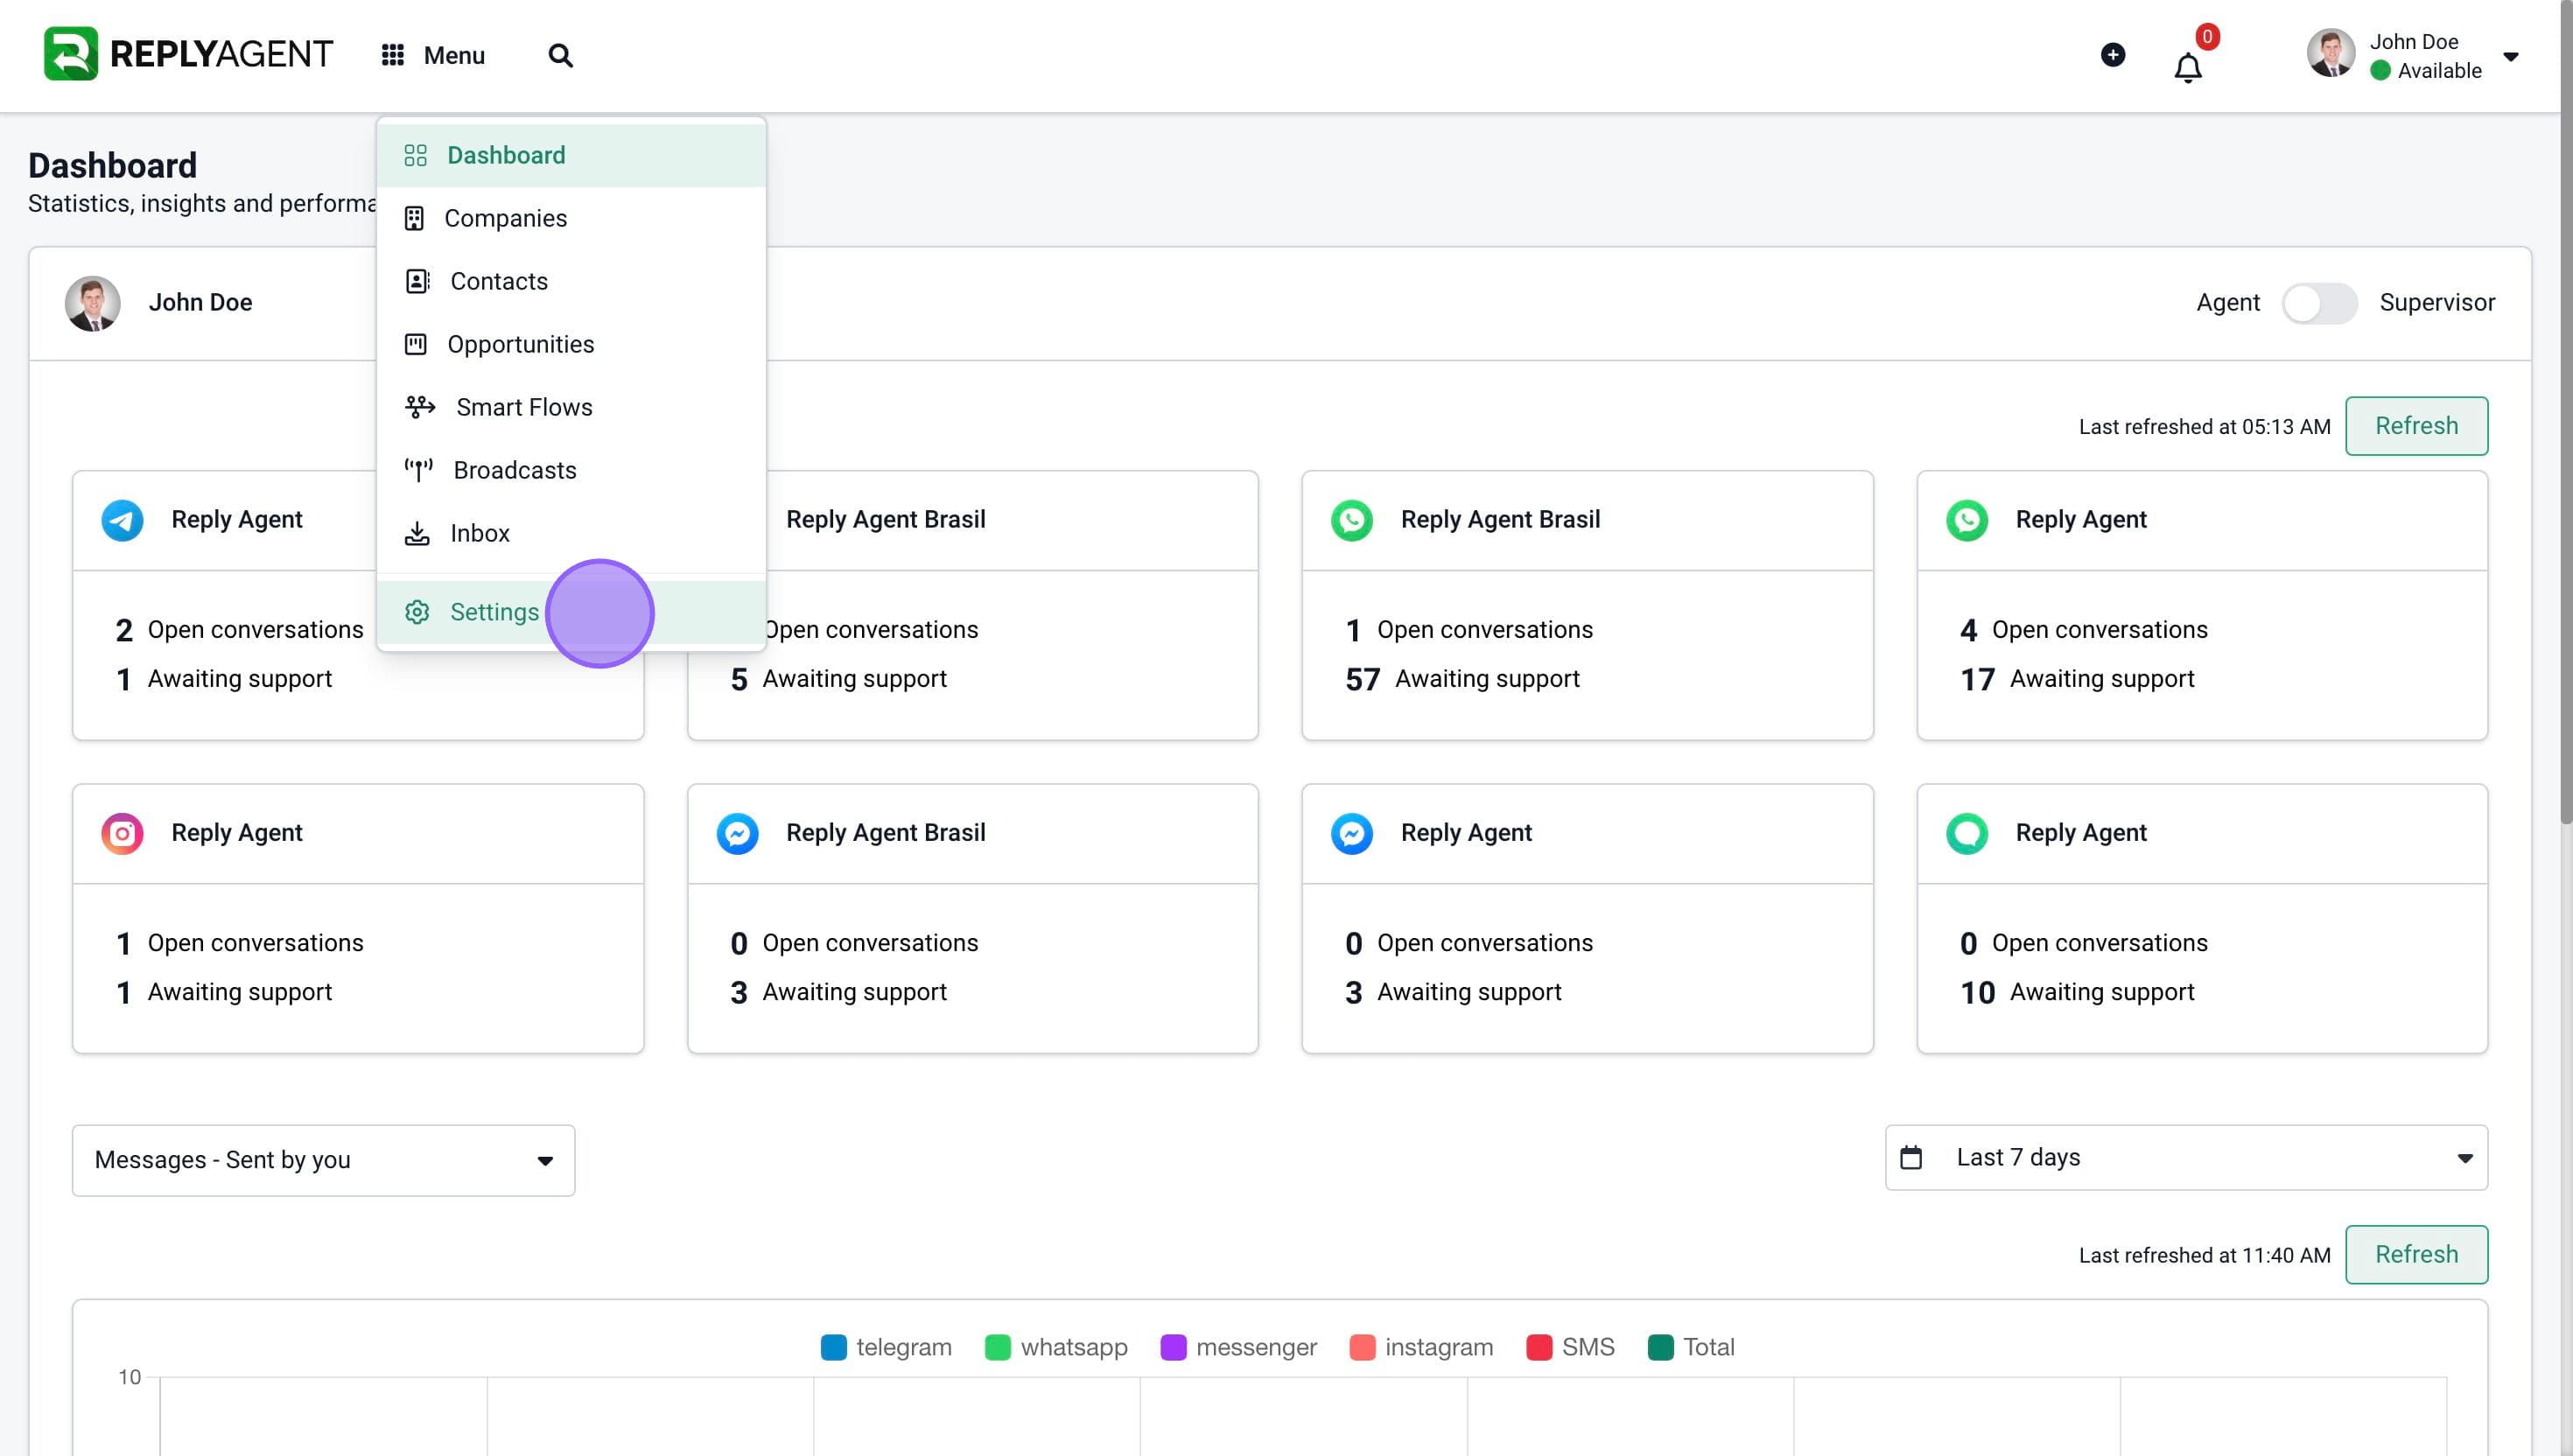This screenshot has height=1456, width=2573.
Task: Click the calendar icon in date range
Action: point(1910,1157)
